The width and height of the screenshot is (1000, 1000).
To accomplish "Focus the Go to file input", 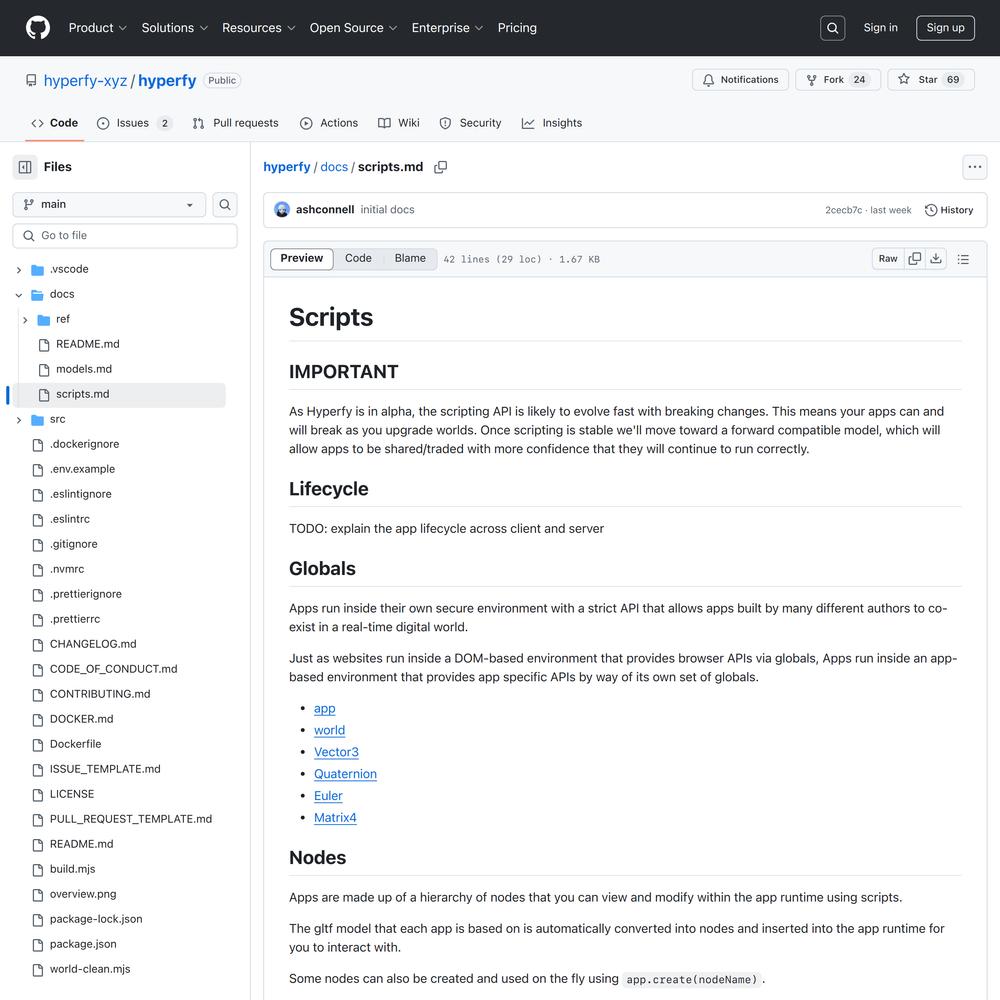I will [x=125, y=236].
